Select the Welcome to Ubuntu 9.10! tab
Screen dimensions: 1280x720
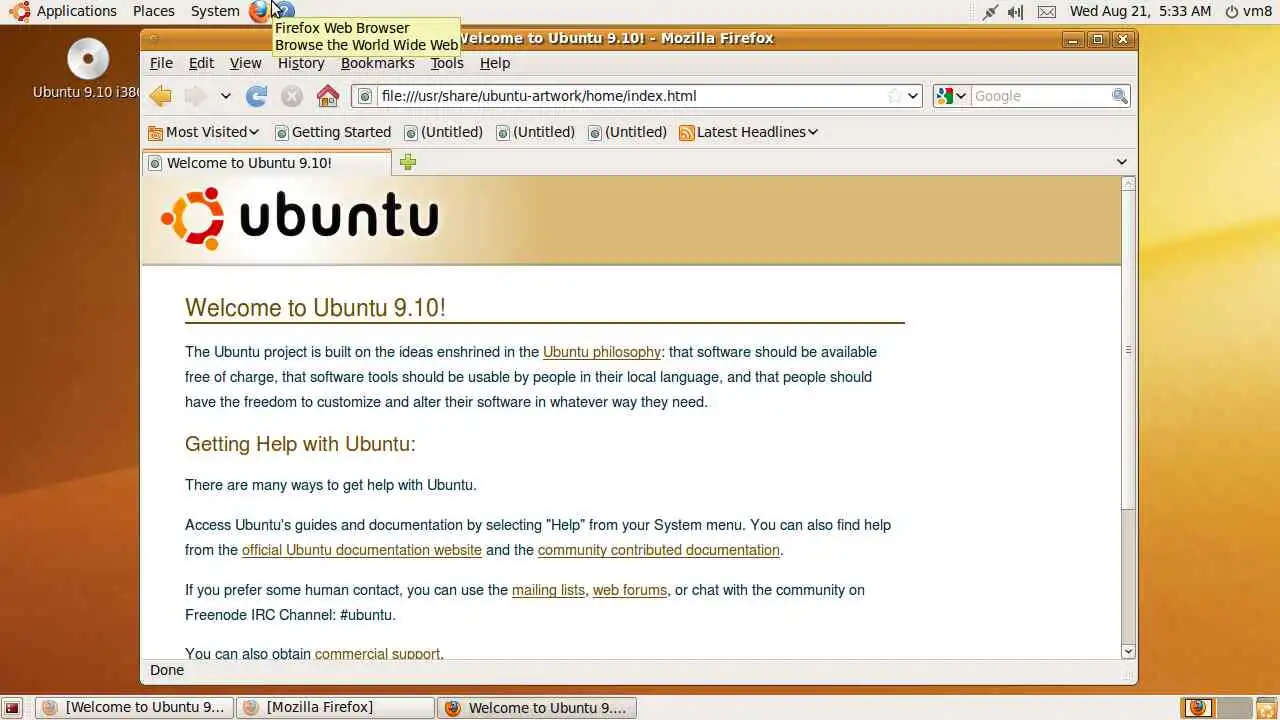pos(267,163)
